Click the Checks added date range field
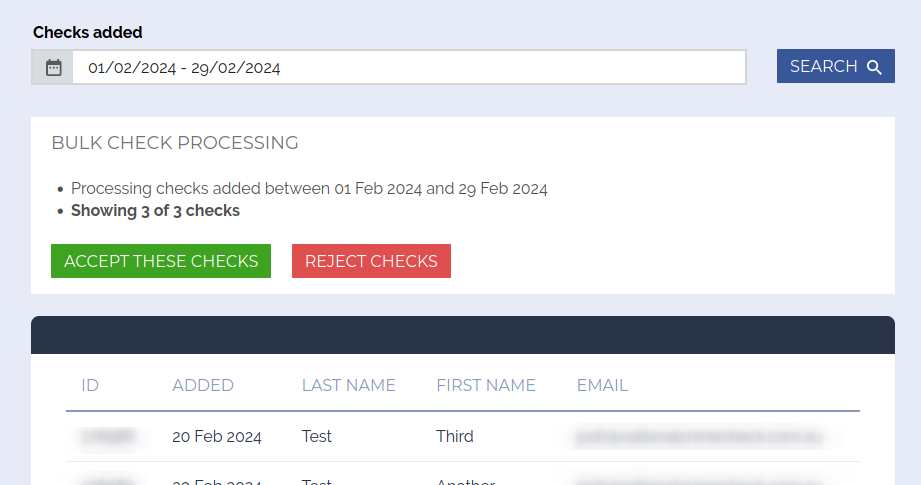 tap(408, 68)
